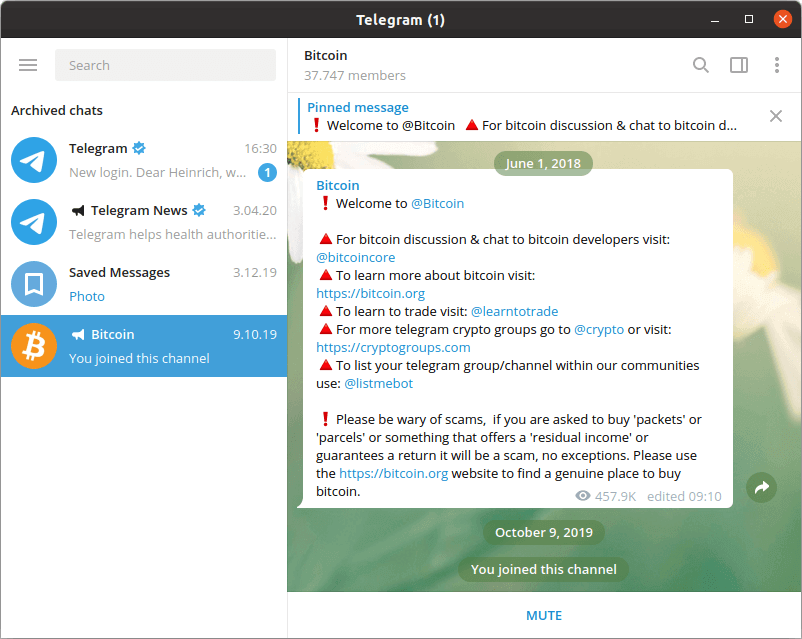Open https://cryptogroups.com link
Screen dimensions: 802x639
[393, 347]
